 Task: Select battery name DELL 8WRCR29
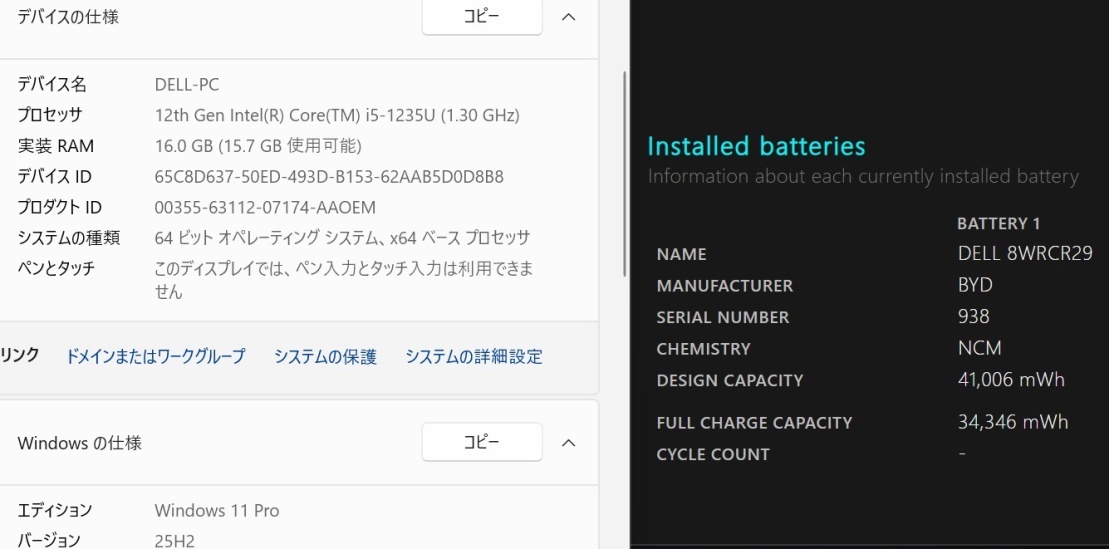tap(1025, 253)
